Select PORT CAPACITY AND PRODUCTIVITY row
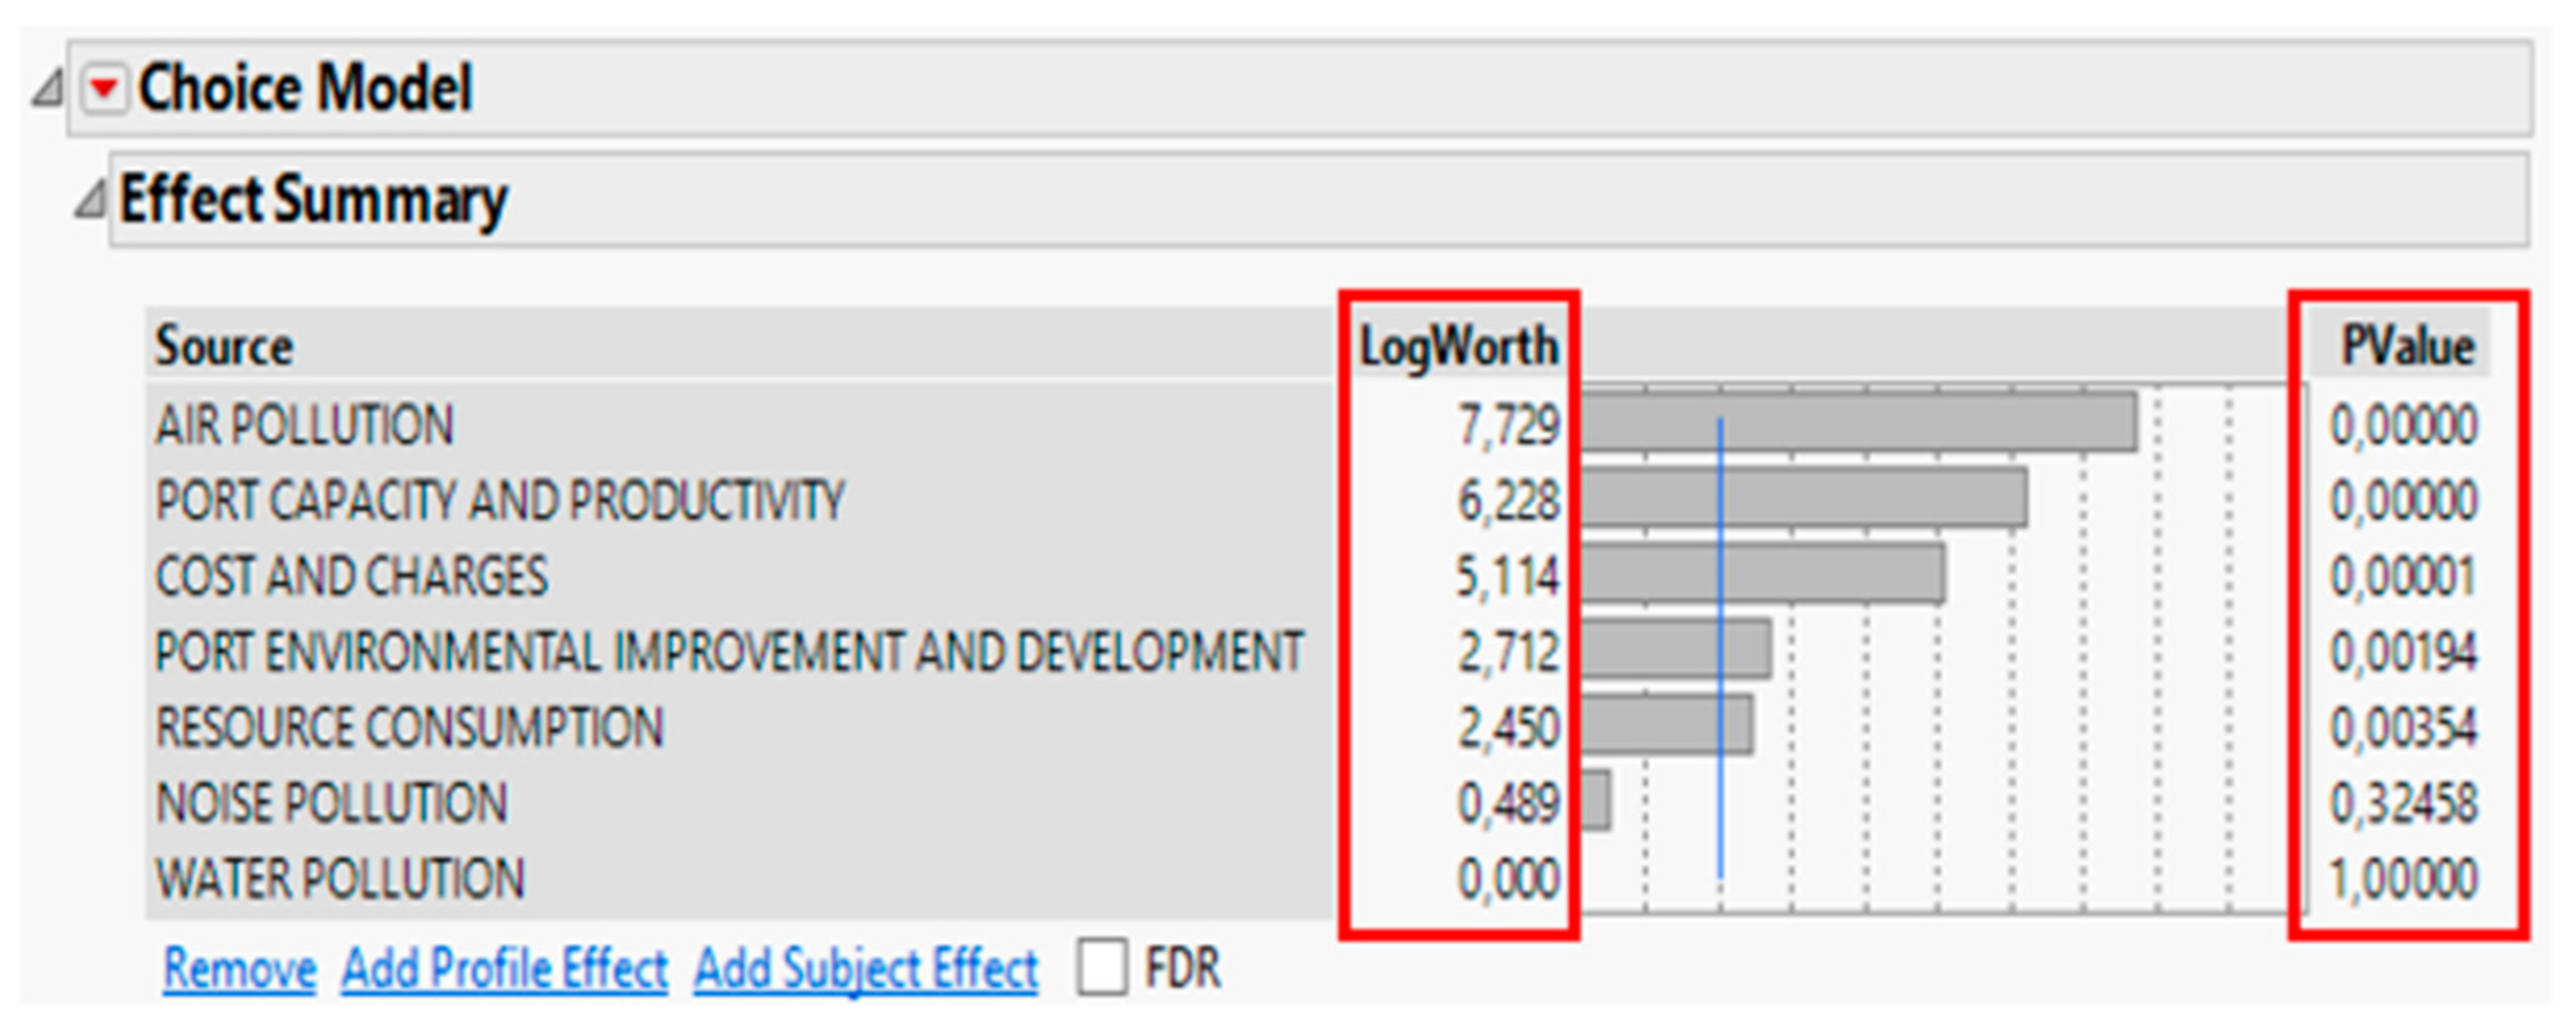Image resolution: width=2576 pixels, height=1030 pixels. (x=500, y=500)
